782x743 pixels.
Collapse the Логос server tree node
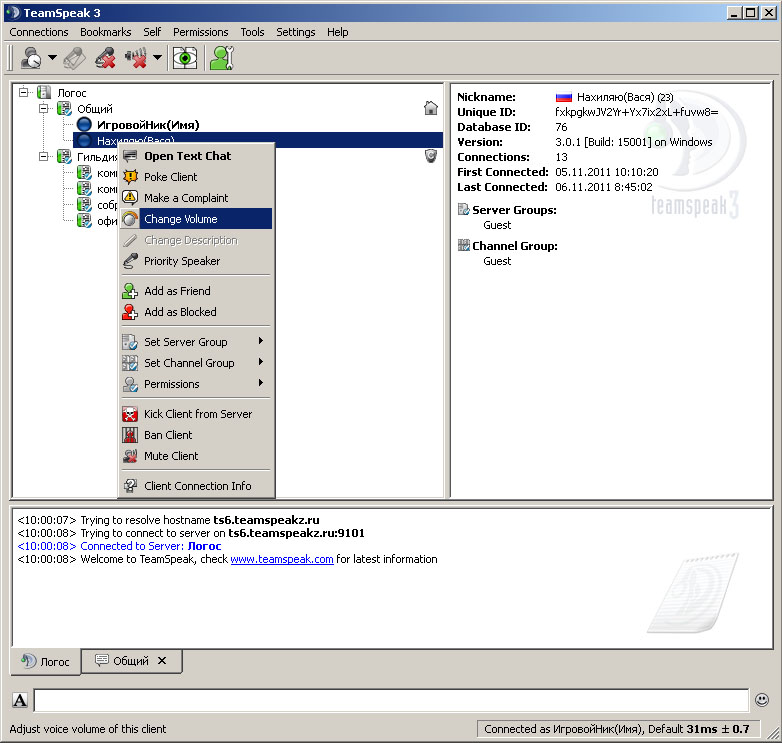[23, 92]
